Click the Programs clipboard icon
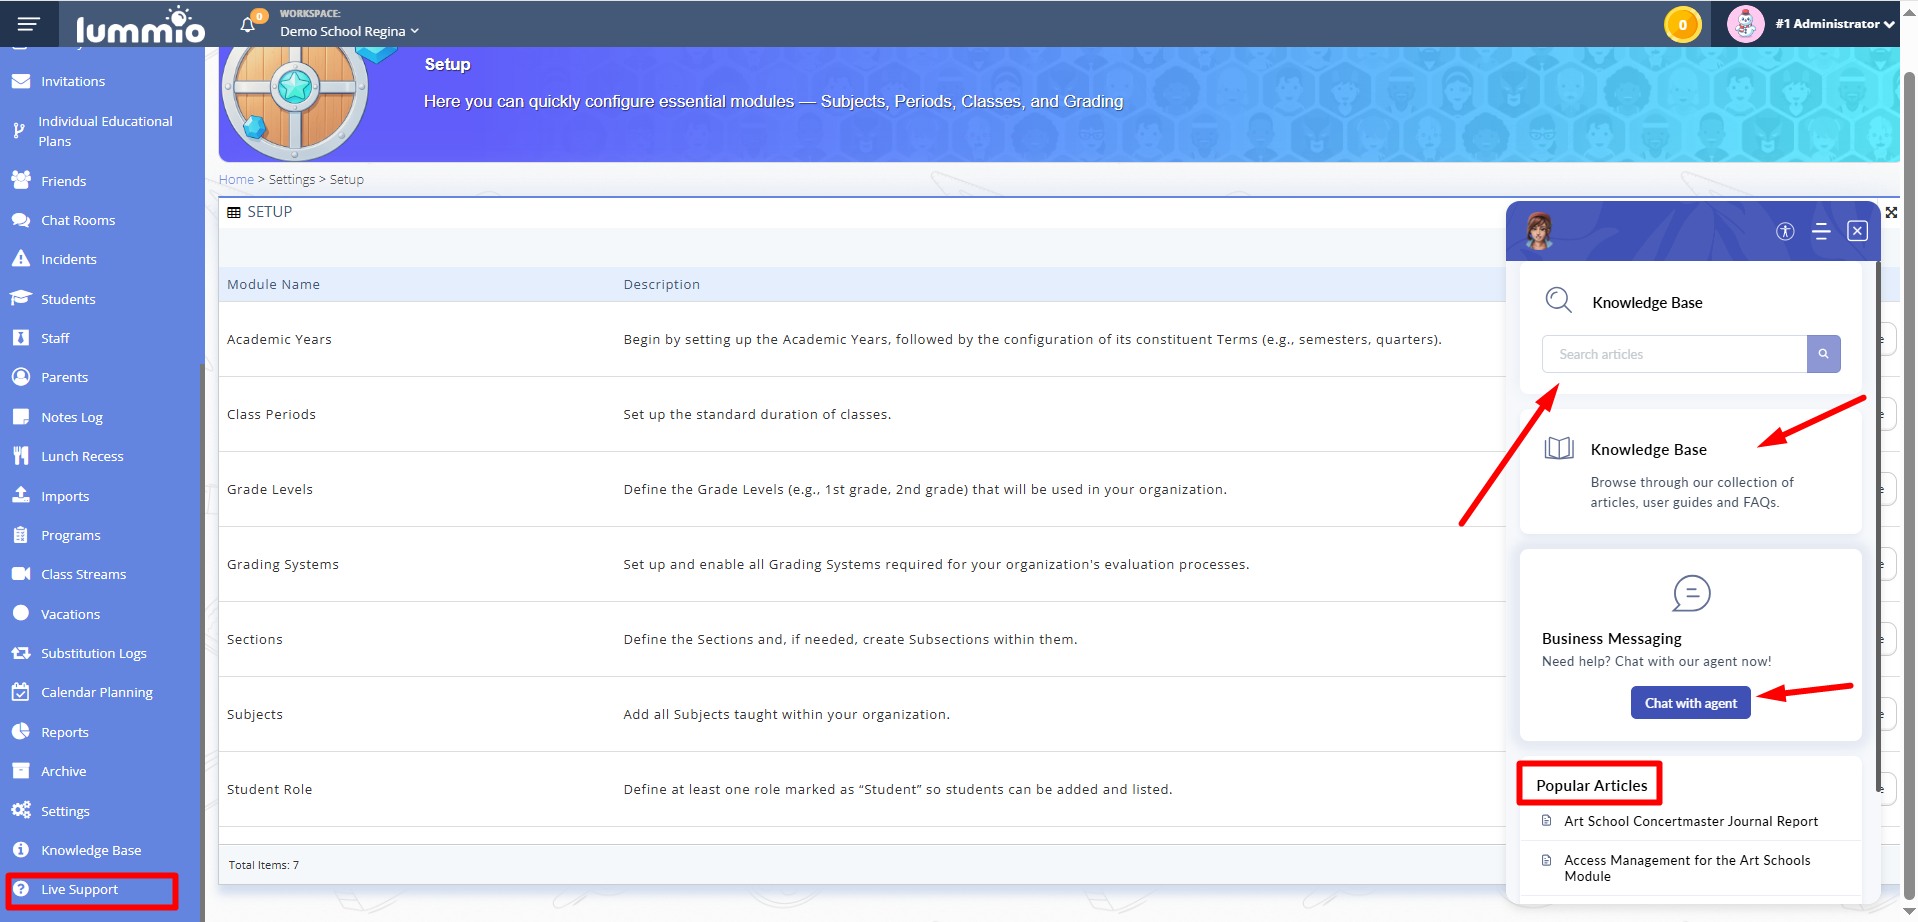Viewport: 1918px width, 922px height. pyautogui.click(x=21, y=535)
